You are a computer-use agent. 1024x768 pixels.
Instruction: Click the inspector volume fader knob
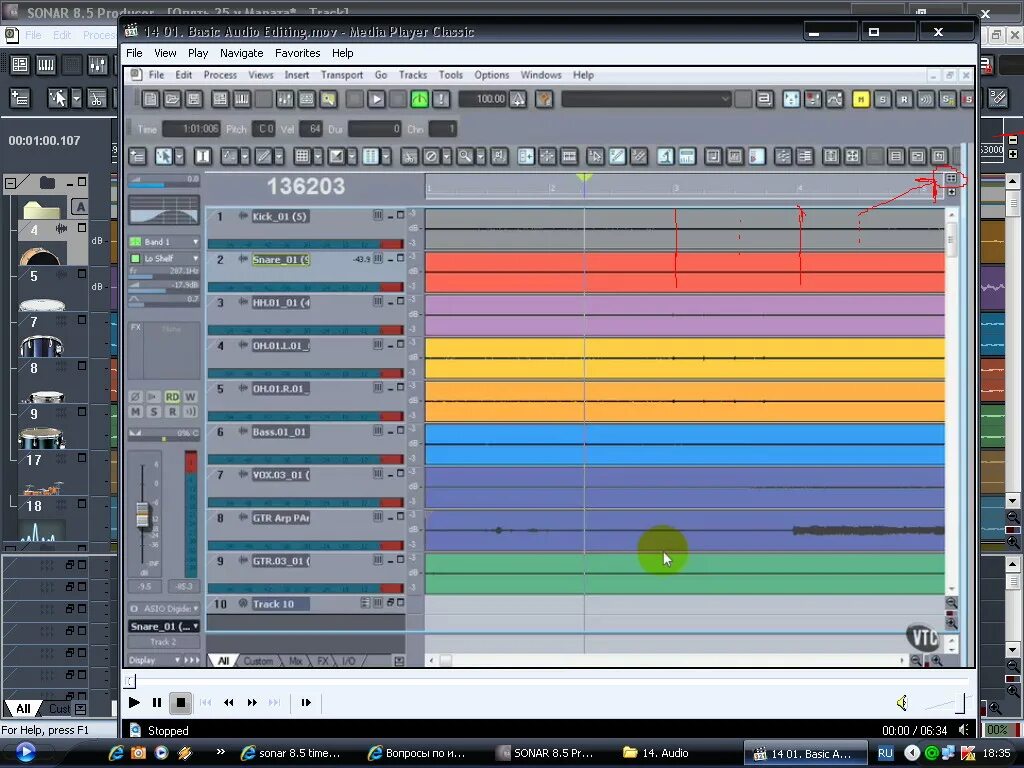(142, 515)
